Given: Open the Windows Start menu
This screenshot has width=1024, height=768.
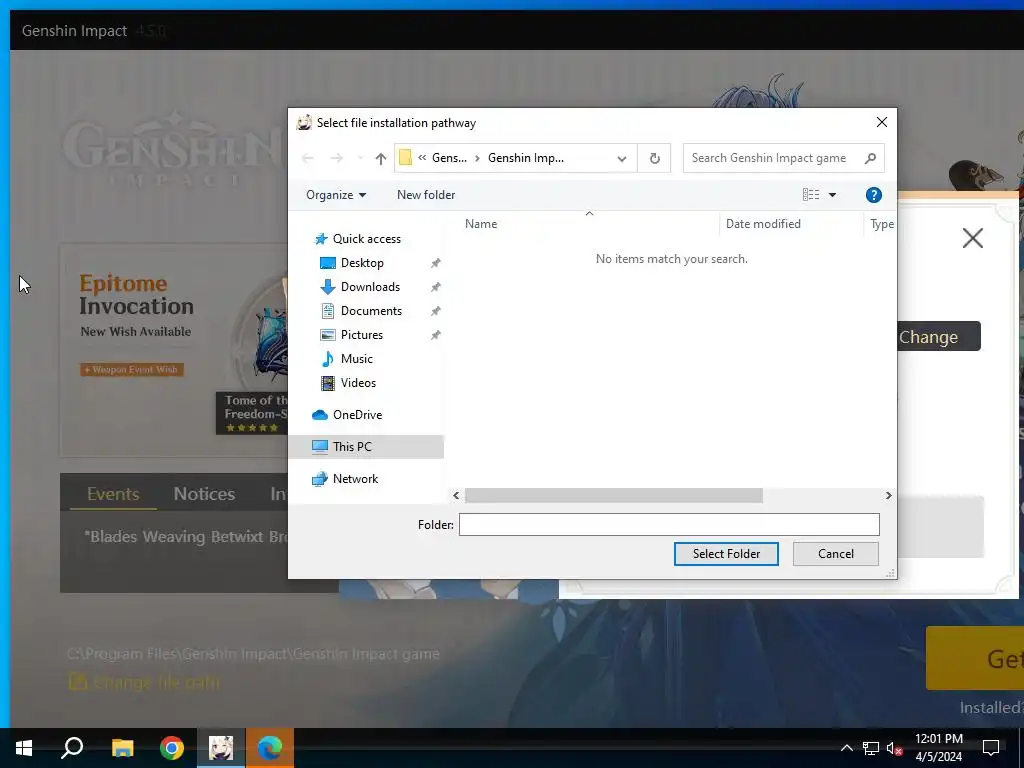Looking at the screenshot, I should click(24, 748).
